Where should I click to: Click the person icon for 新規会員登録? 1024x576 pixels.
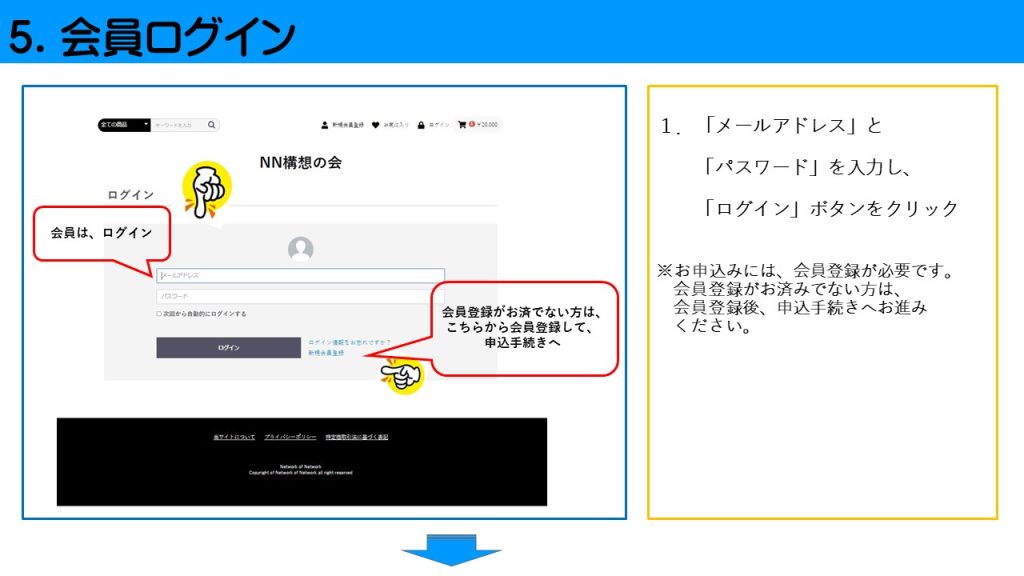coord(325,125)
